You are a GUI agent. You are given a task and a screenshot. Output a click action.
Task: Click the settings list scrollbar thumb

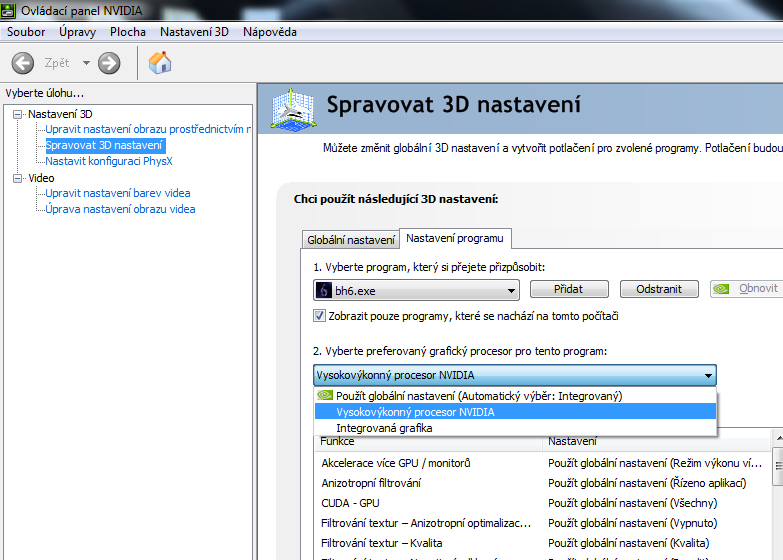pyautogui.click(x=778, y=466)
